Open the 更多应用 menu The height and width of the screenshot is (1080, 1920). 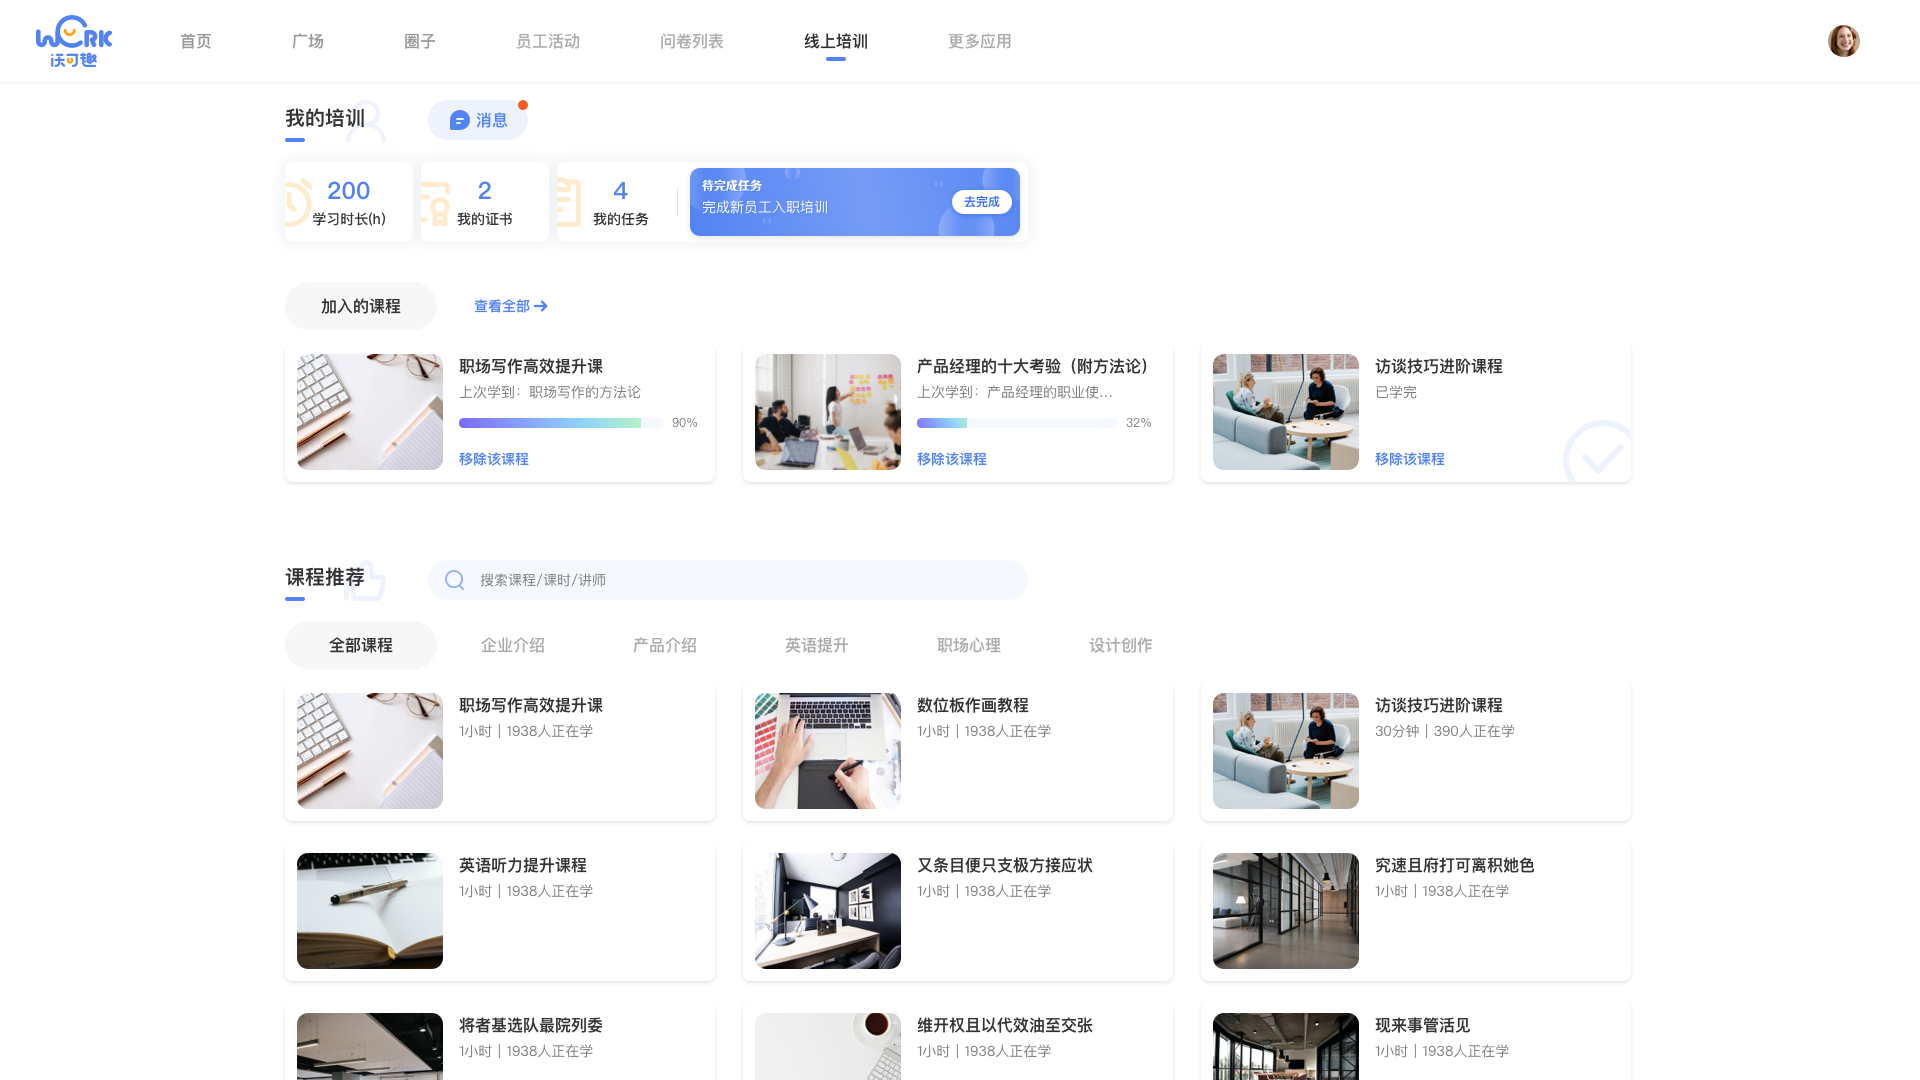[x=978, y=41]
